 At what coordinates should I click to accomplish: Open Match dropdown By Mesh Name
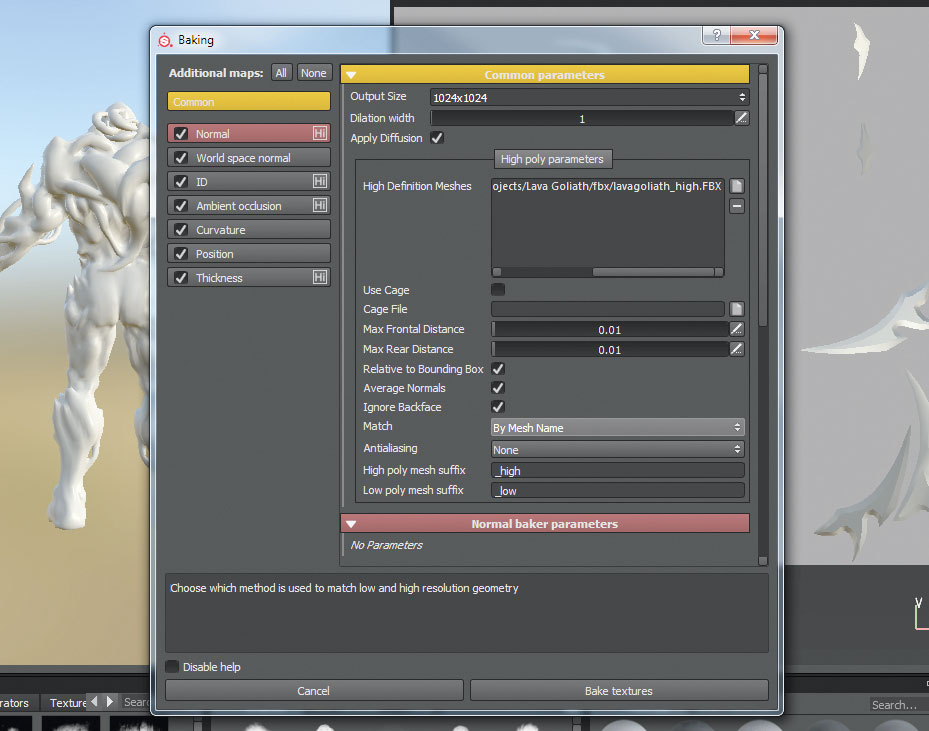point(617,427)
